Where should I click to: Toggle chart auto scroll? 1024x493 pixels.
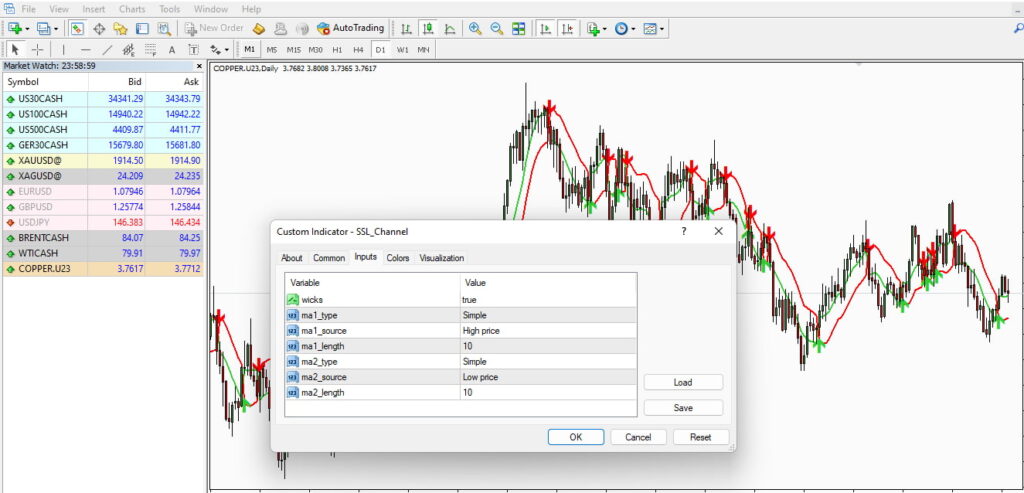(546, 29)
